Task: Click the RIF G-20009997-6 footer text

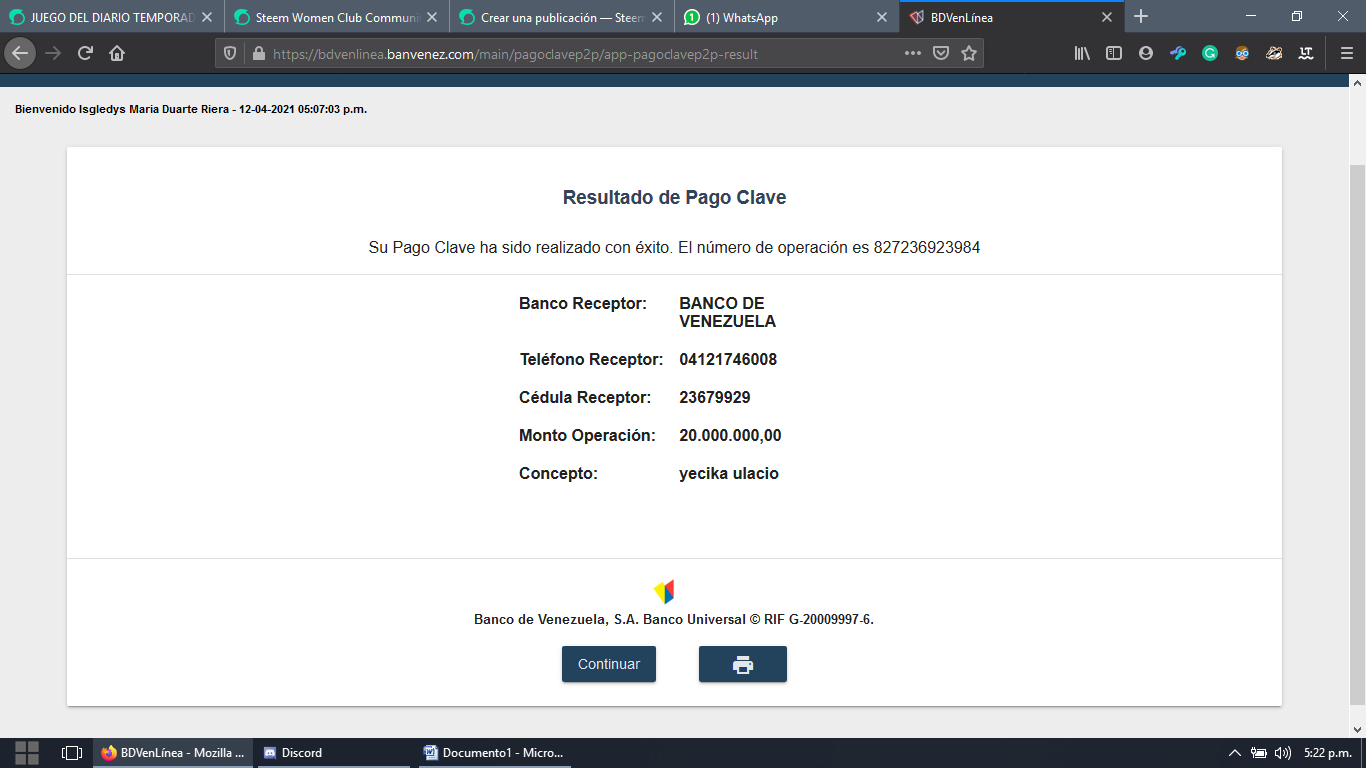Action: tap(819, 620)
